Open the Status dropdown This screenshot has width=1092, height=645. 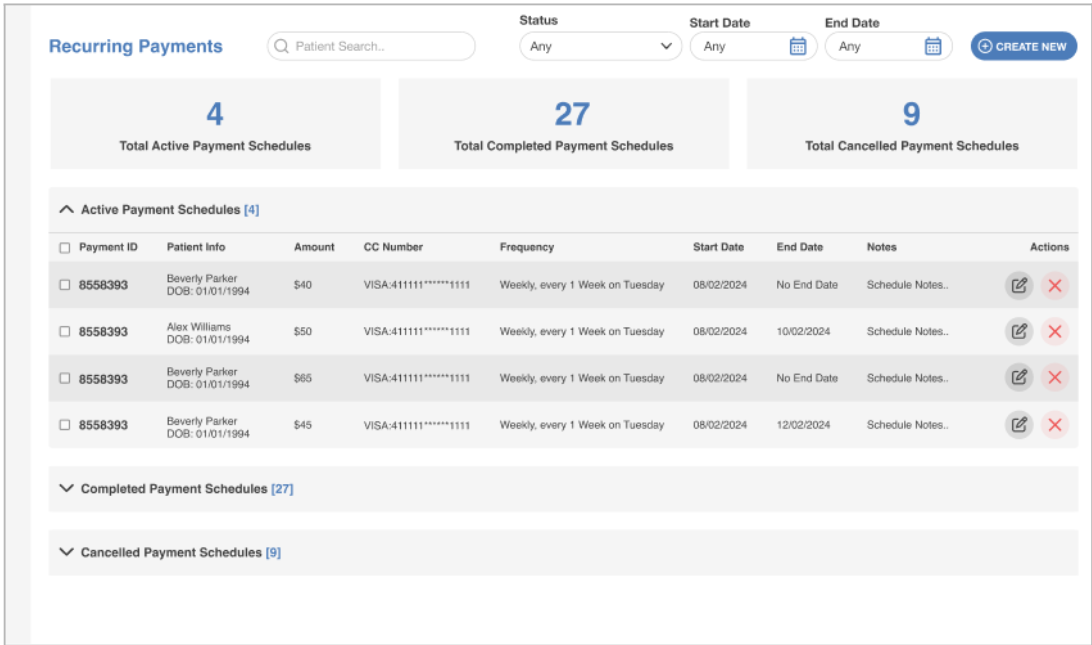click(x=600, y=46)
